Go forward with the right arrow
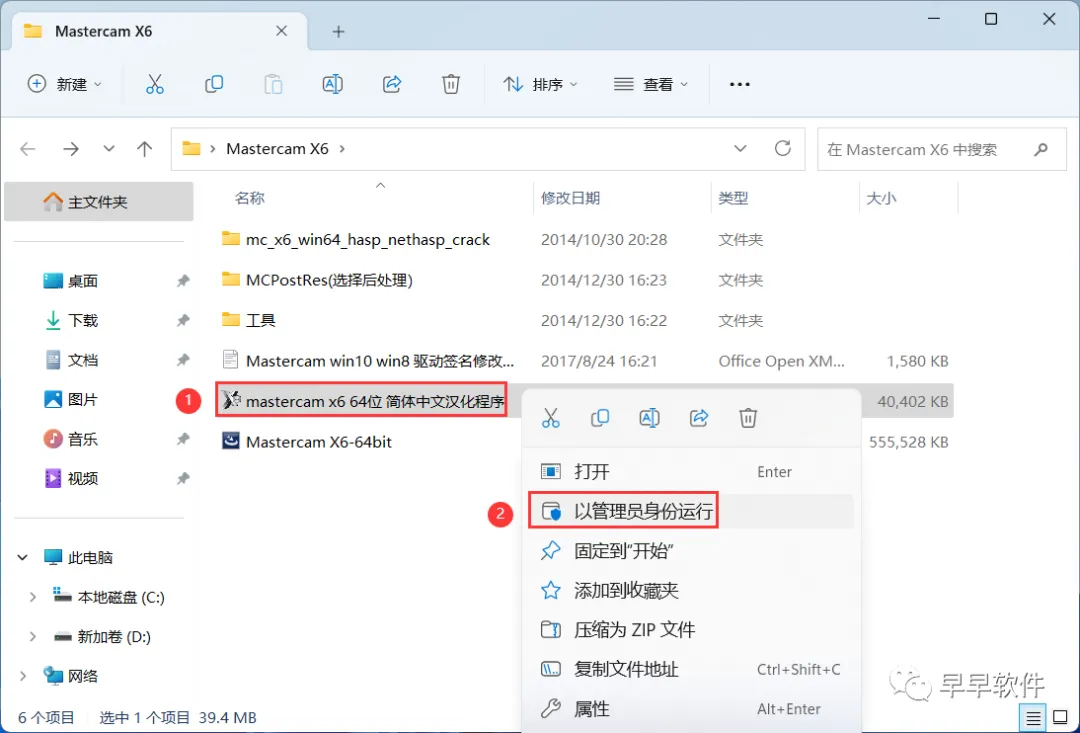The height and width of the screenshot is (733, 1080). pyautogui.click(x=71, y=149)
